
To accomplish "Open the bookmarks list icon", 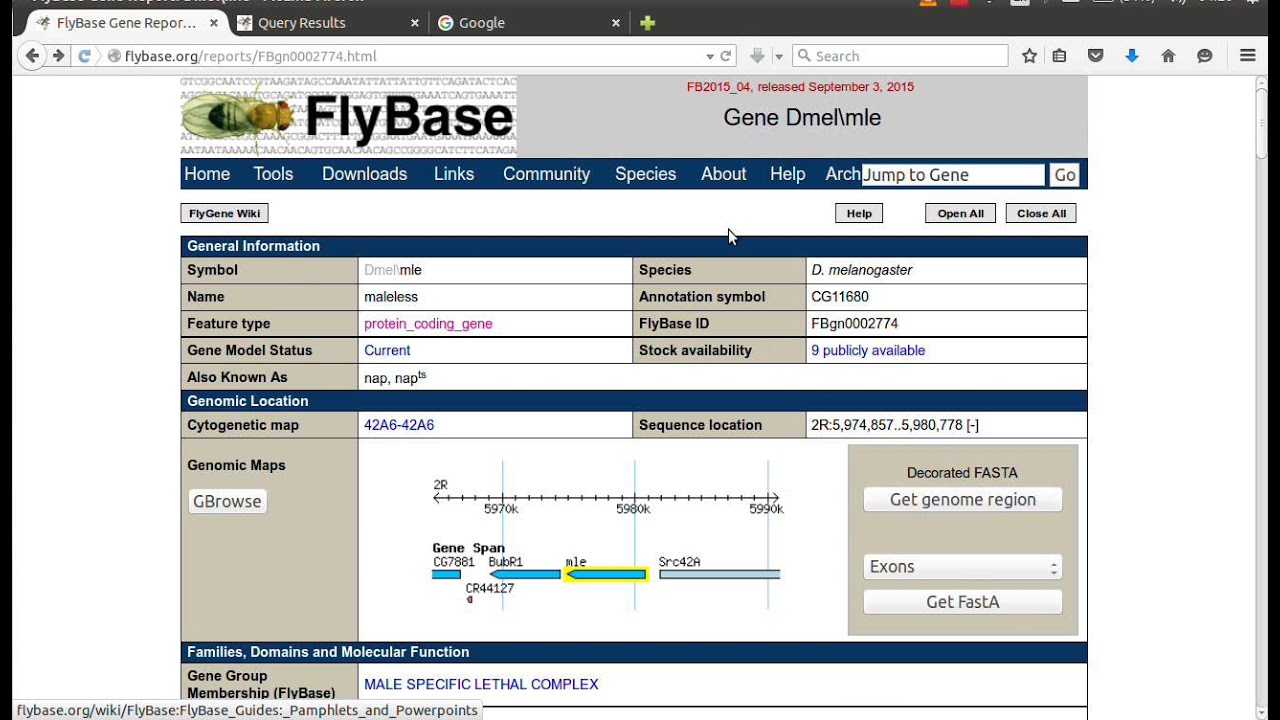I will tap(1059, 56).
